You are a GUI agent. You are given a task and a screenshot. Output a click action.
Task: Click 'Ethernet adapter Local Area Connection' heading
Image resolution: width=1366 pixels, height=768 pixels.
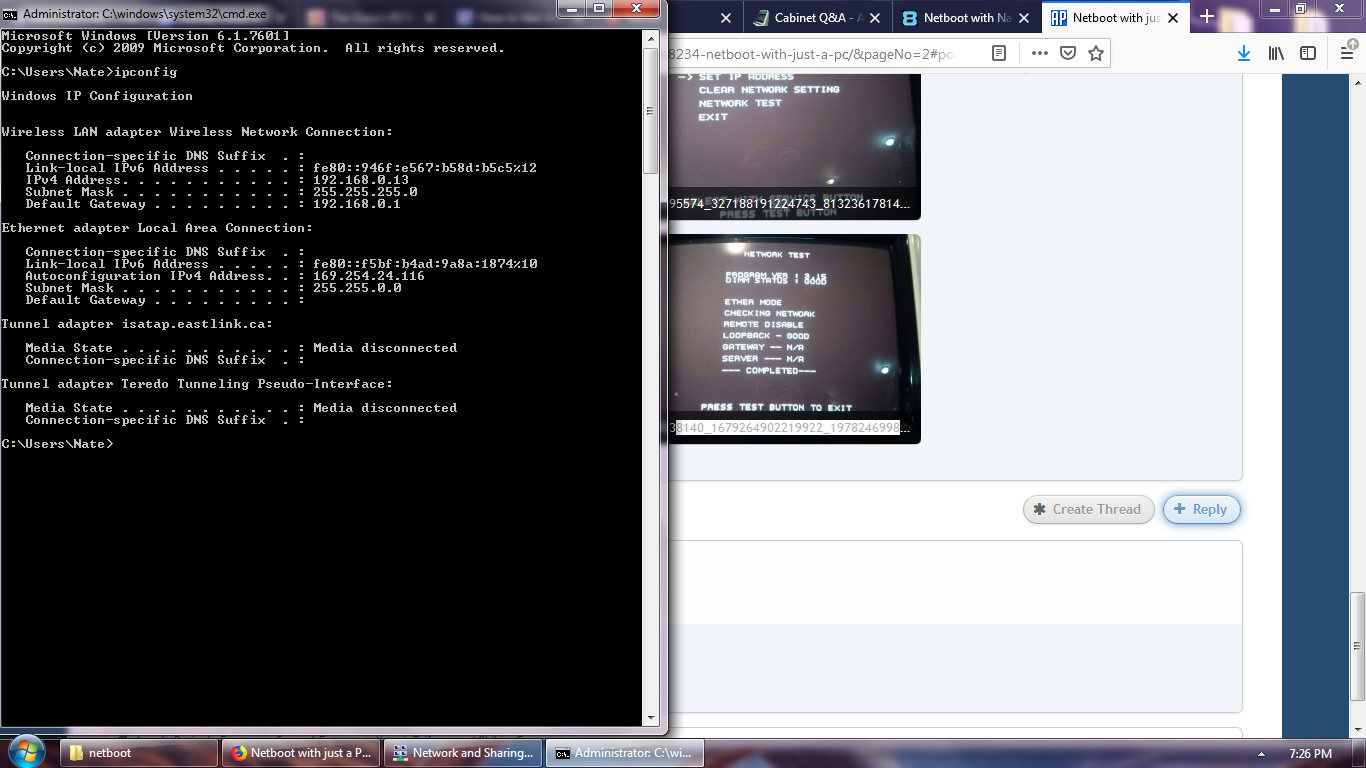click(157, 228)
